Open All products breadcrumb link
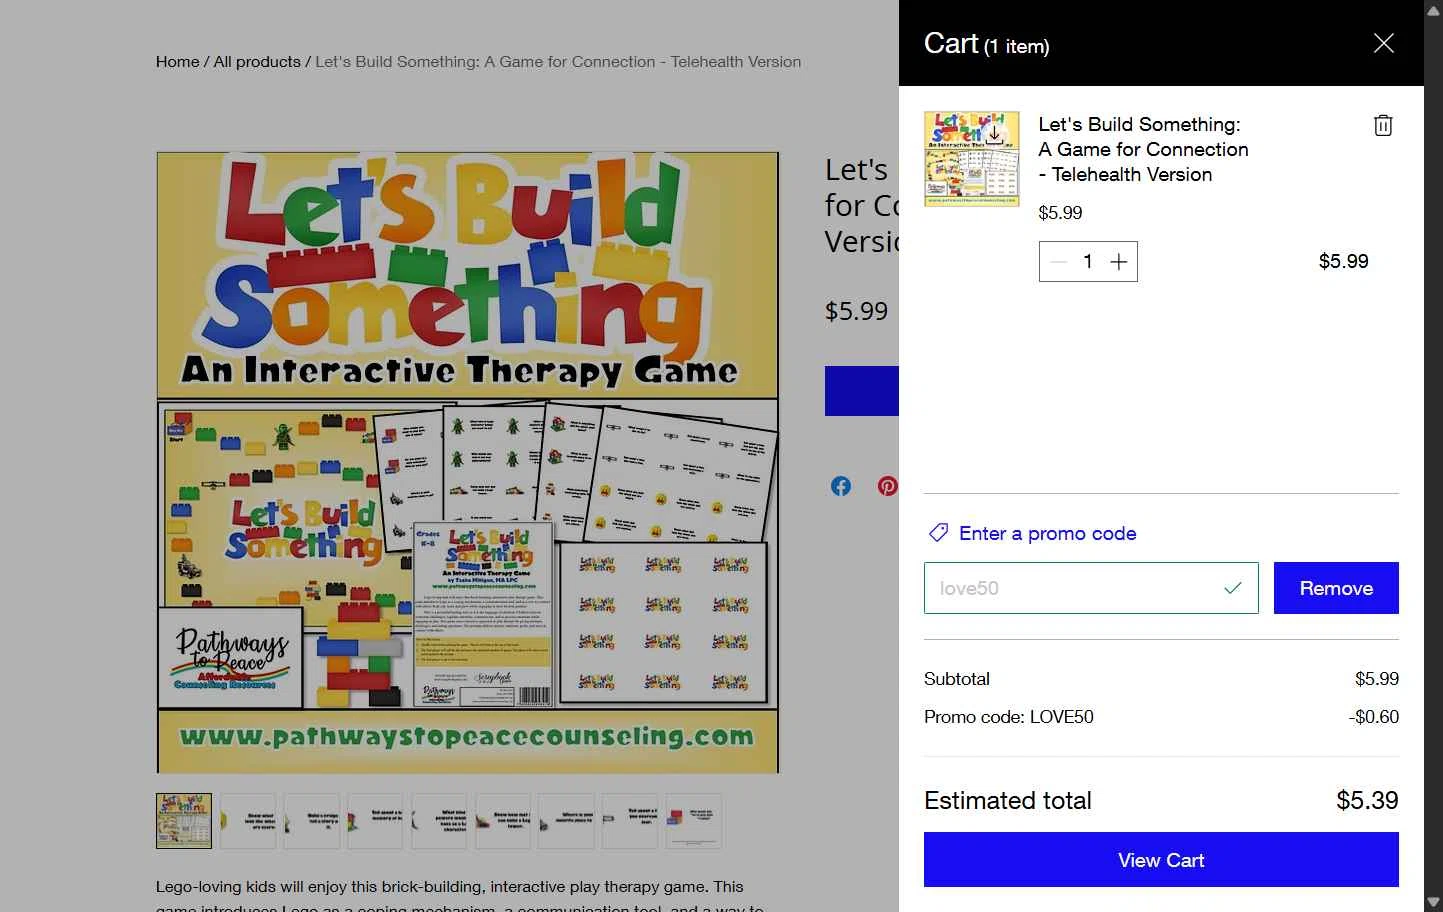 click(257, 62)
